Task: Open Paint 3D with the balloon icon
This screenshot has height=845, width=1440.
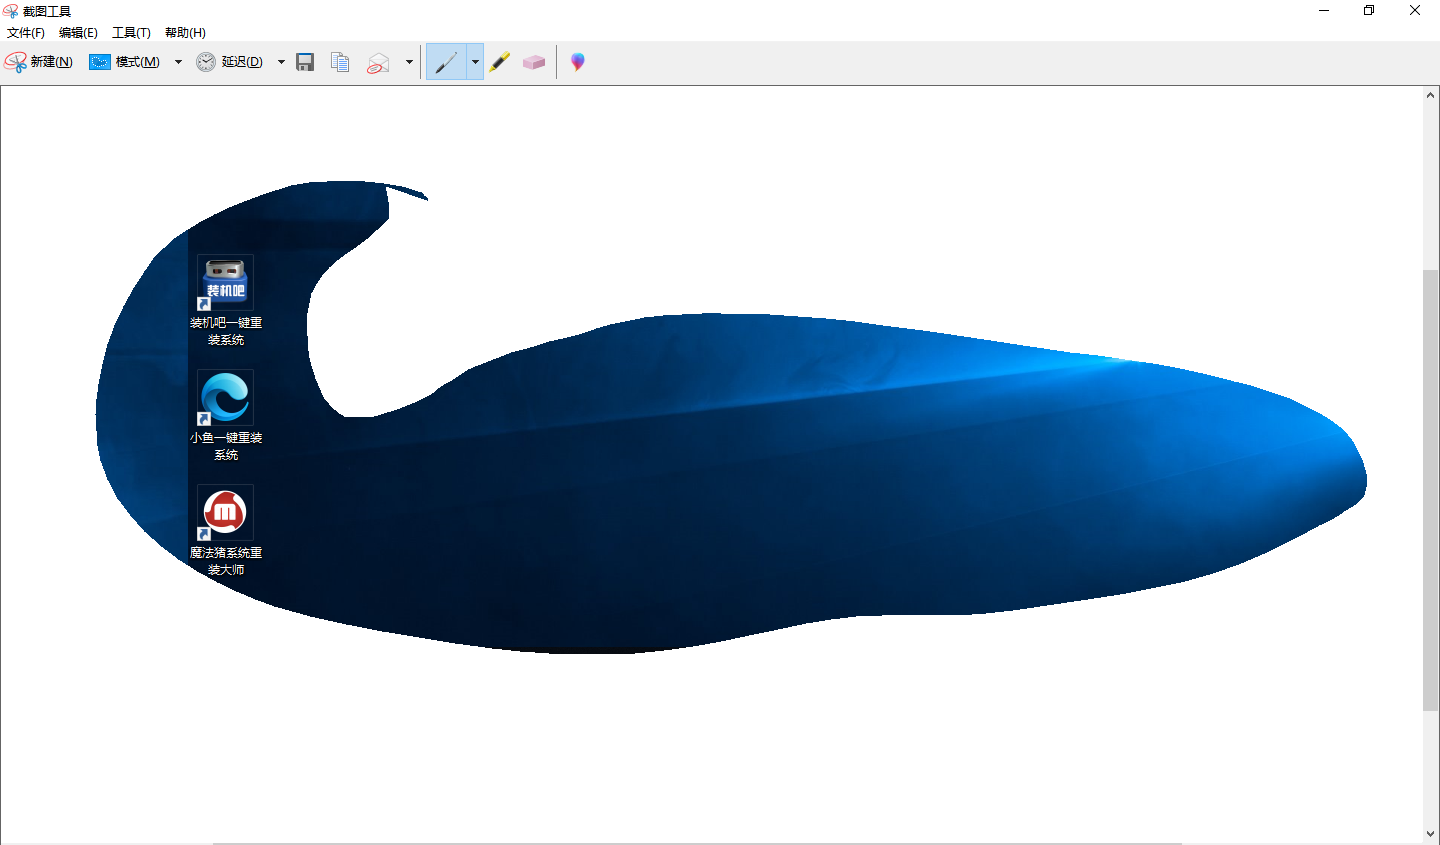Action: [x=578, y=62]
